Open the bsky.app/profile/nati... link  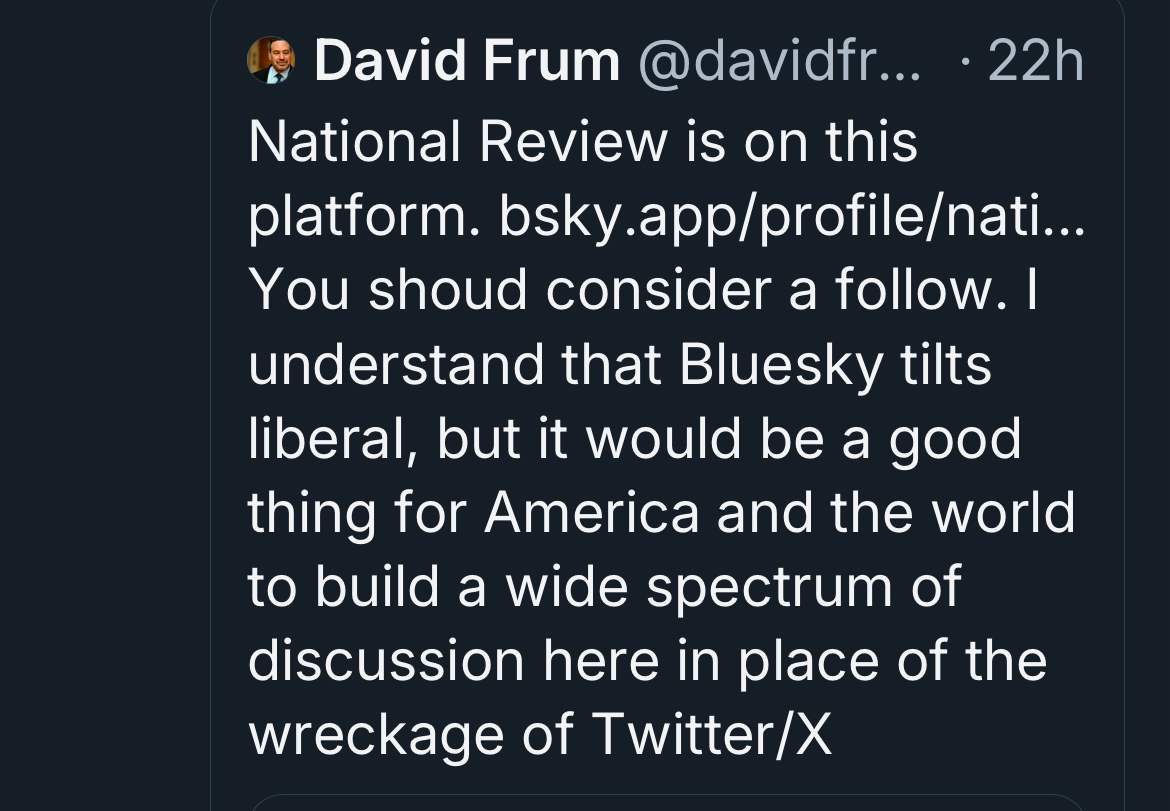[791, 215]
